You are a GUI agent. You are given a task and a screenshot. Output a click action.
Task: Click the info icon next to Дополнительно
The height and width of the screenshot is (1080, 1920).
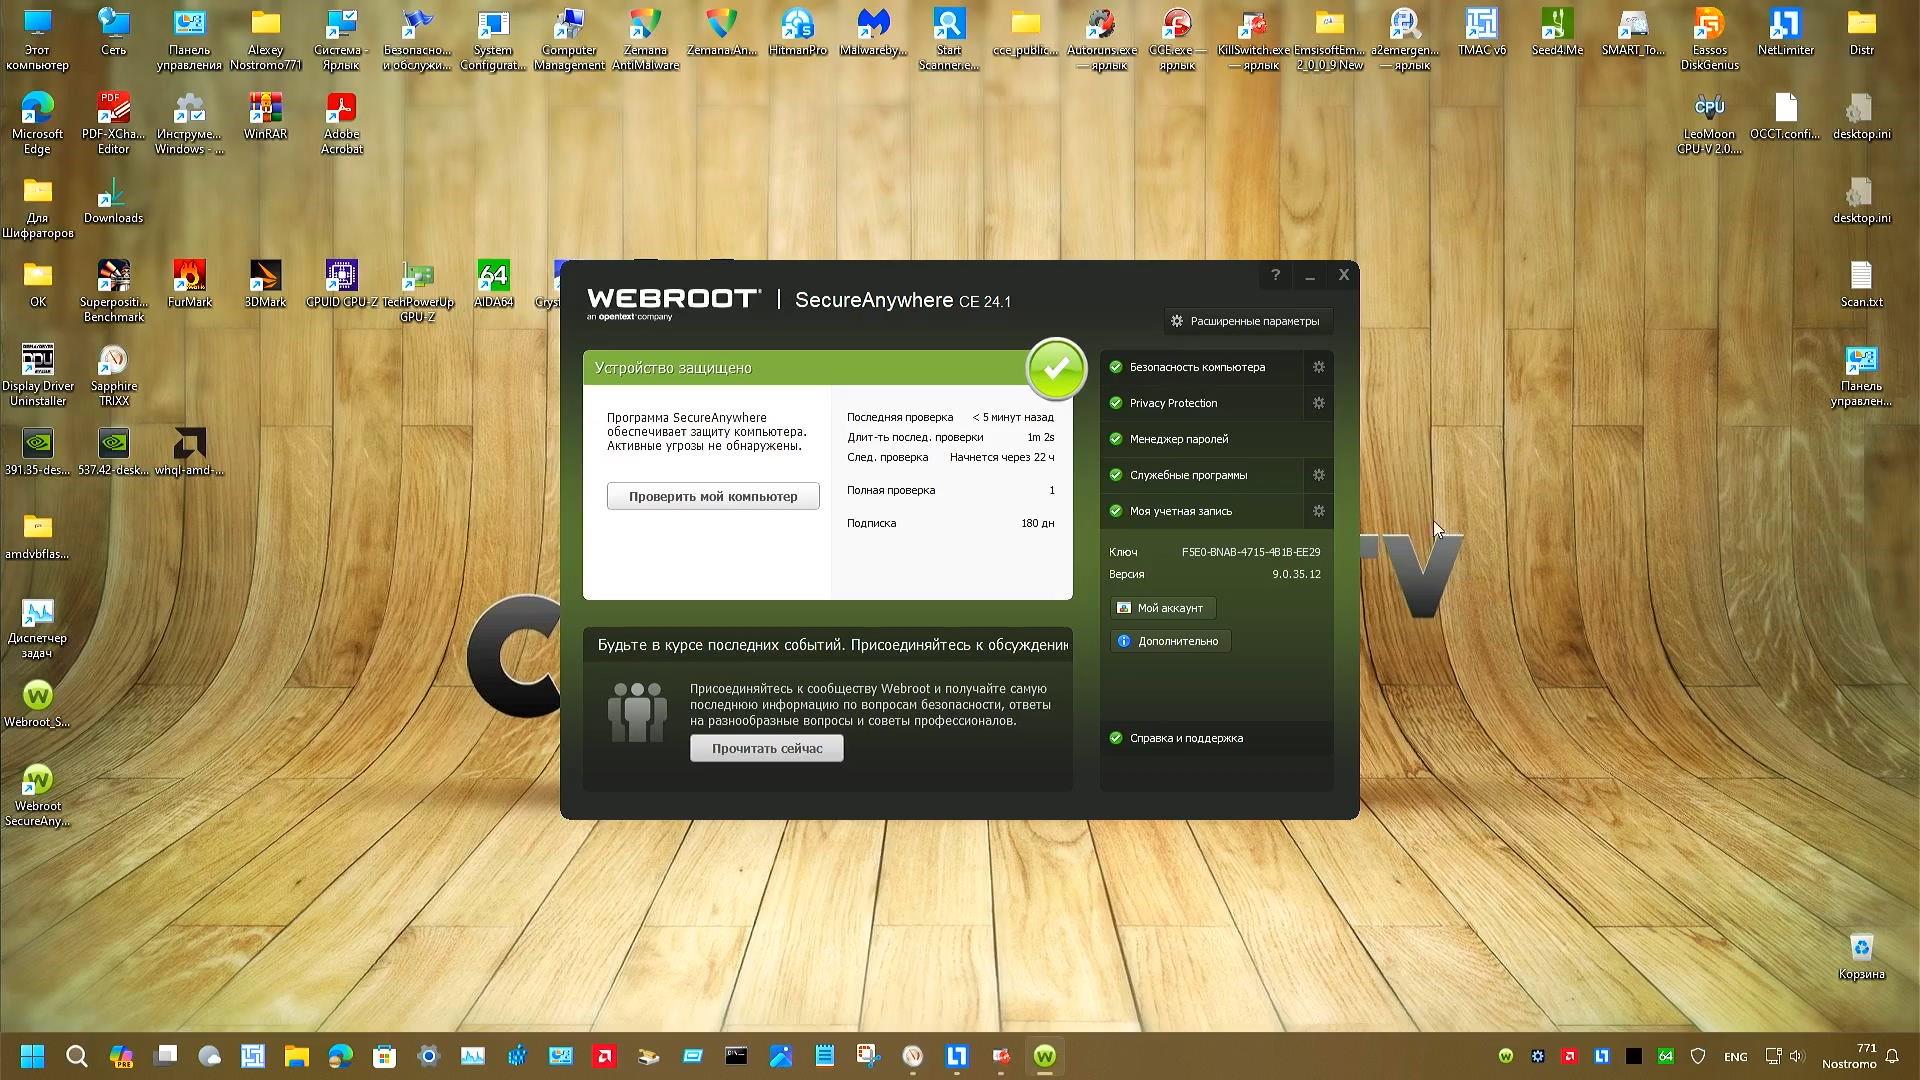click(1124, 640)
